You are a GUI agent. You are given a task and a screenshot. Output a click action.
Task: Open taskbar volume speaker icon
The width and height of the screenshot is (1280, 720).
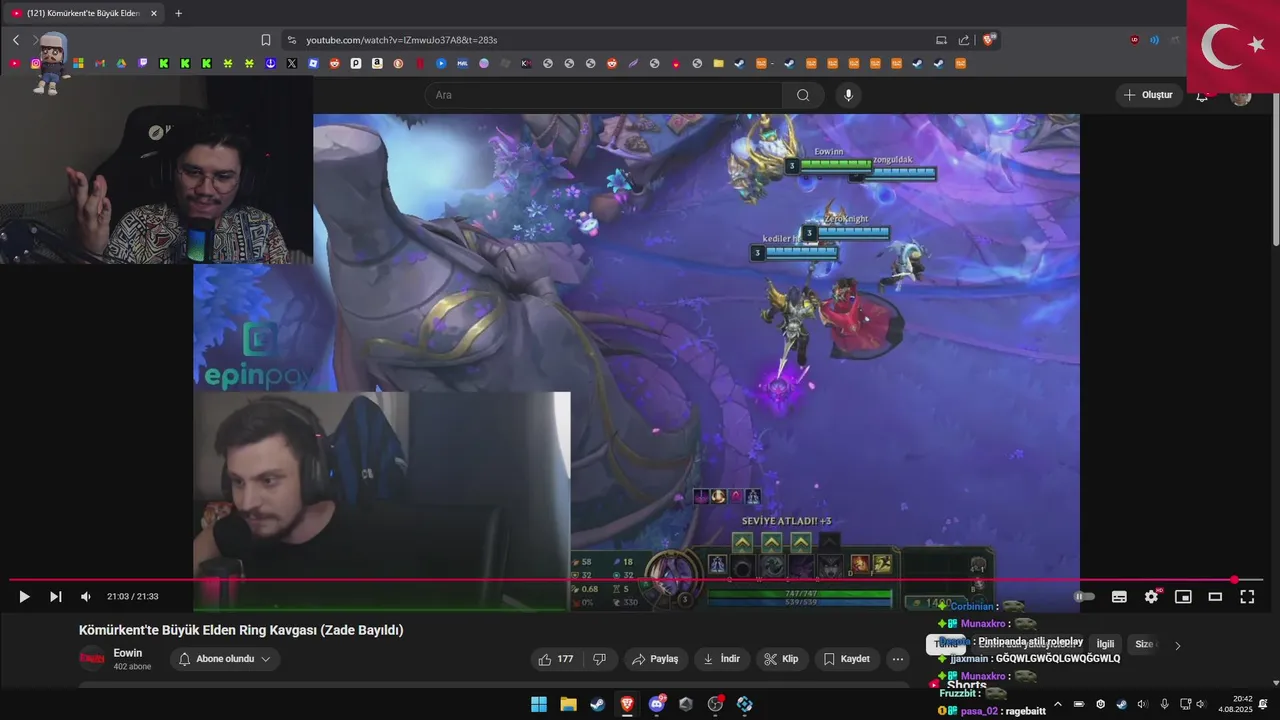[x=1201, y=704]
